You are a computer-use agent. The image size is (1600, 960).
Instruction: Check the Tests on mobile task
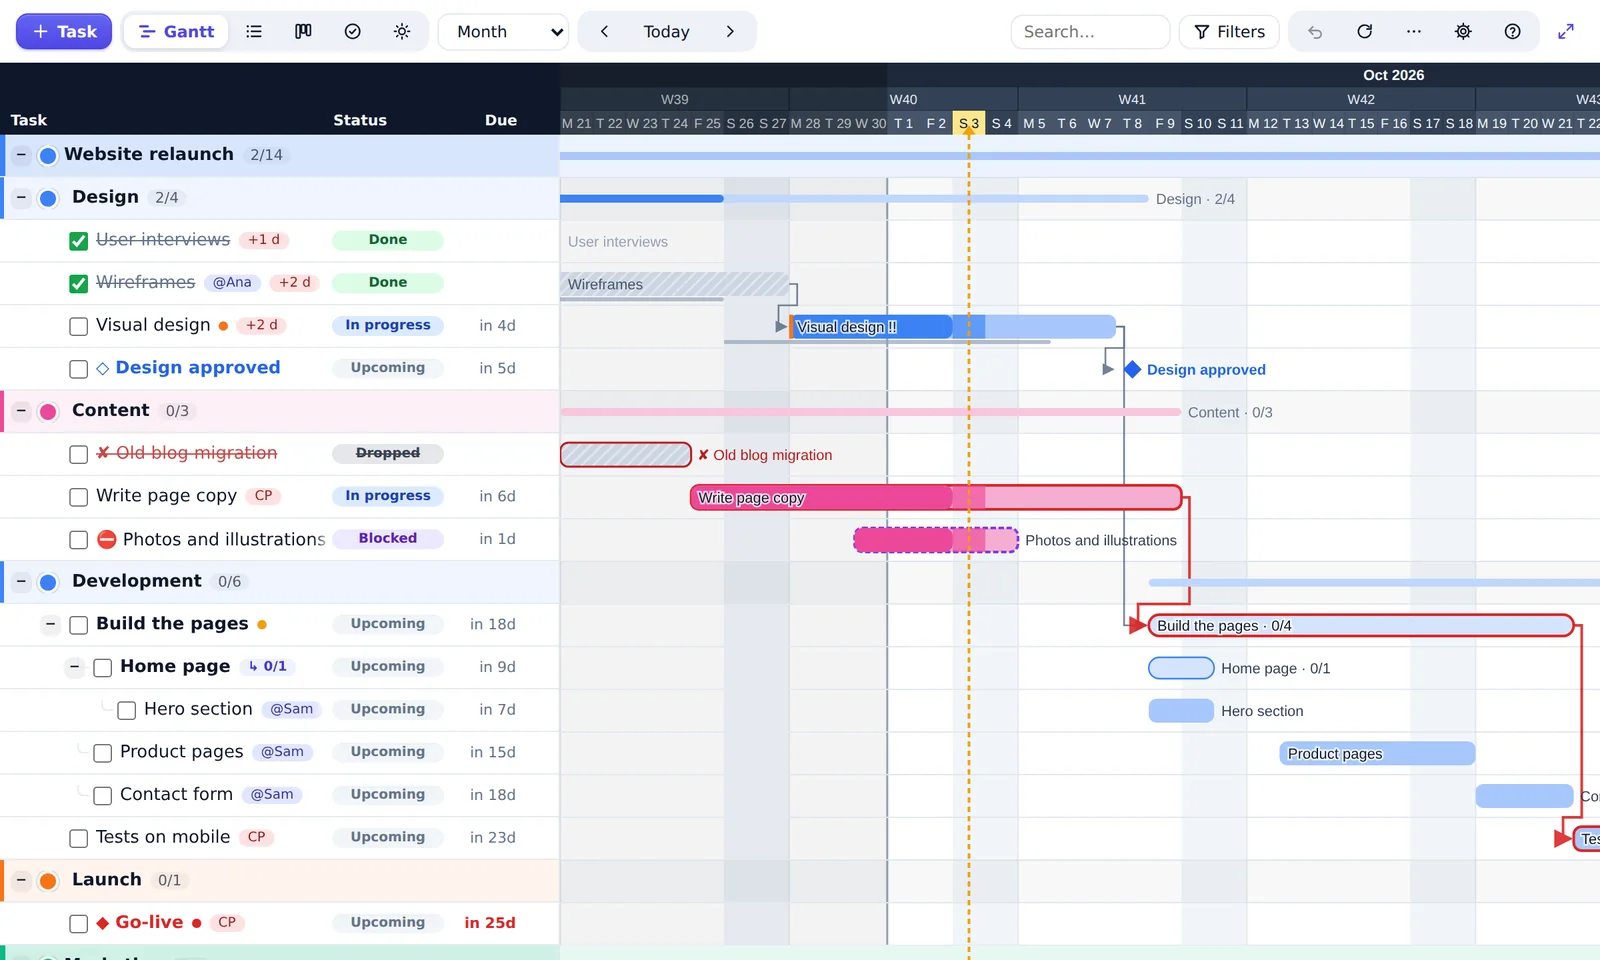(79, 838)
